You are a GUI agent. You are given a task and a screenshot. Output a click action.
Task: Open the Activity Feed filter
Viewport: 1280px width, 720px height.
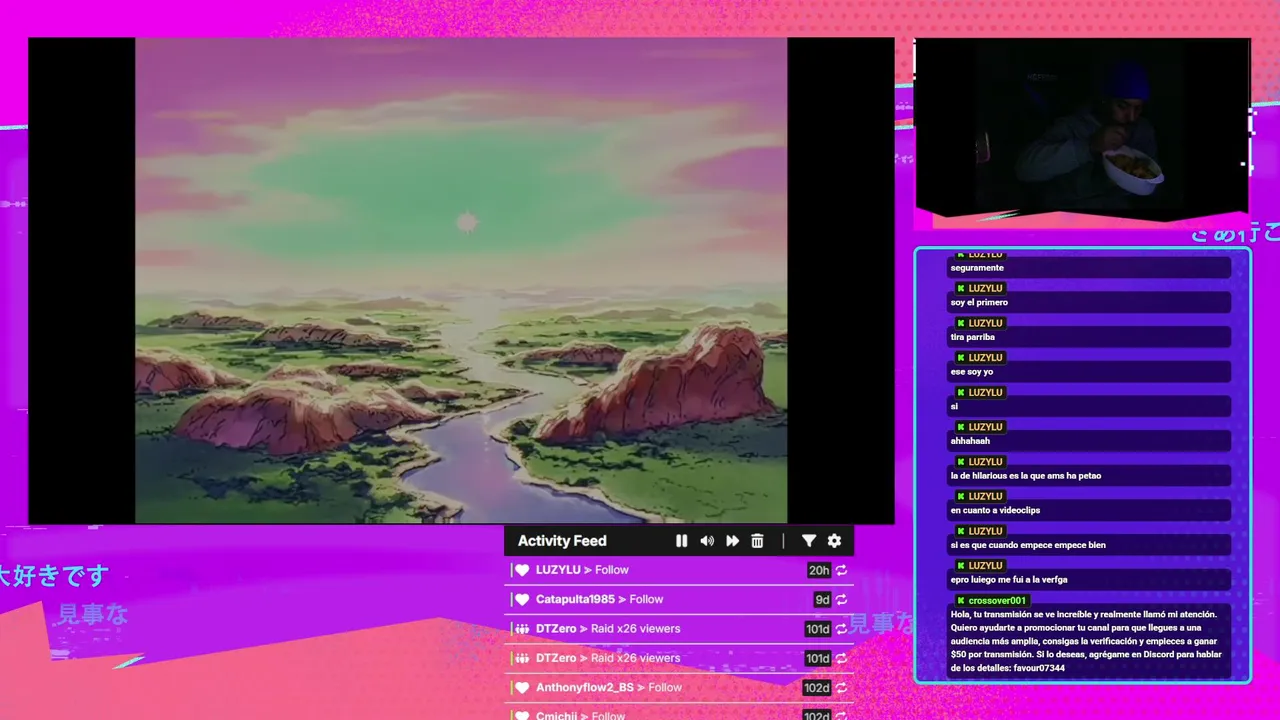coord(809,541)
